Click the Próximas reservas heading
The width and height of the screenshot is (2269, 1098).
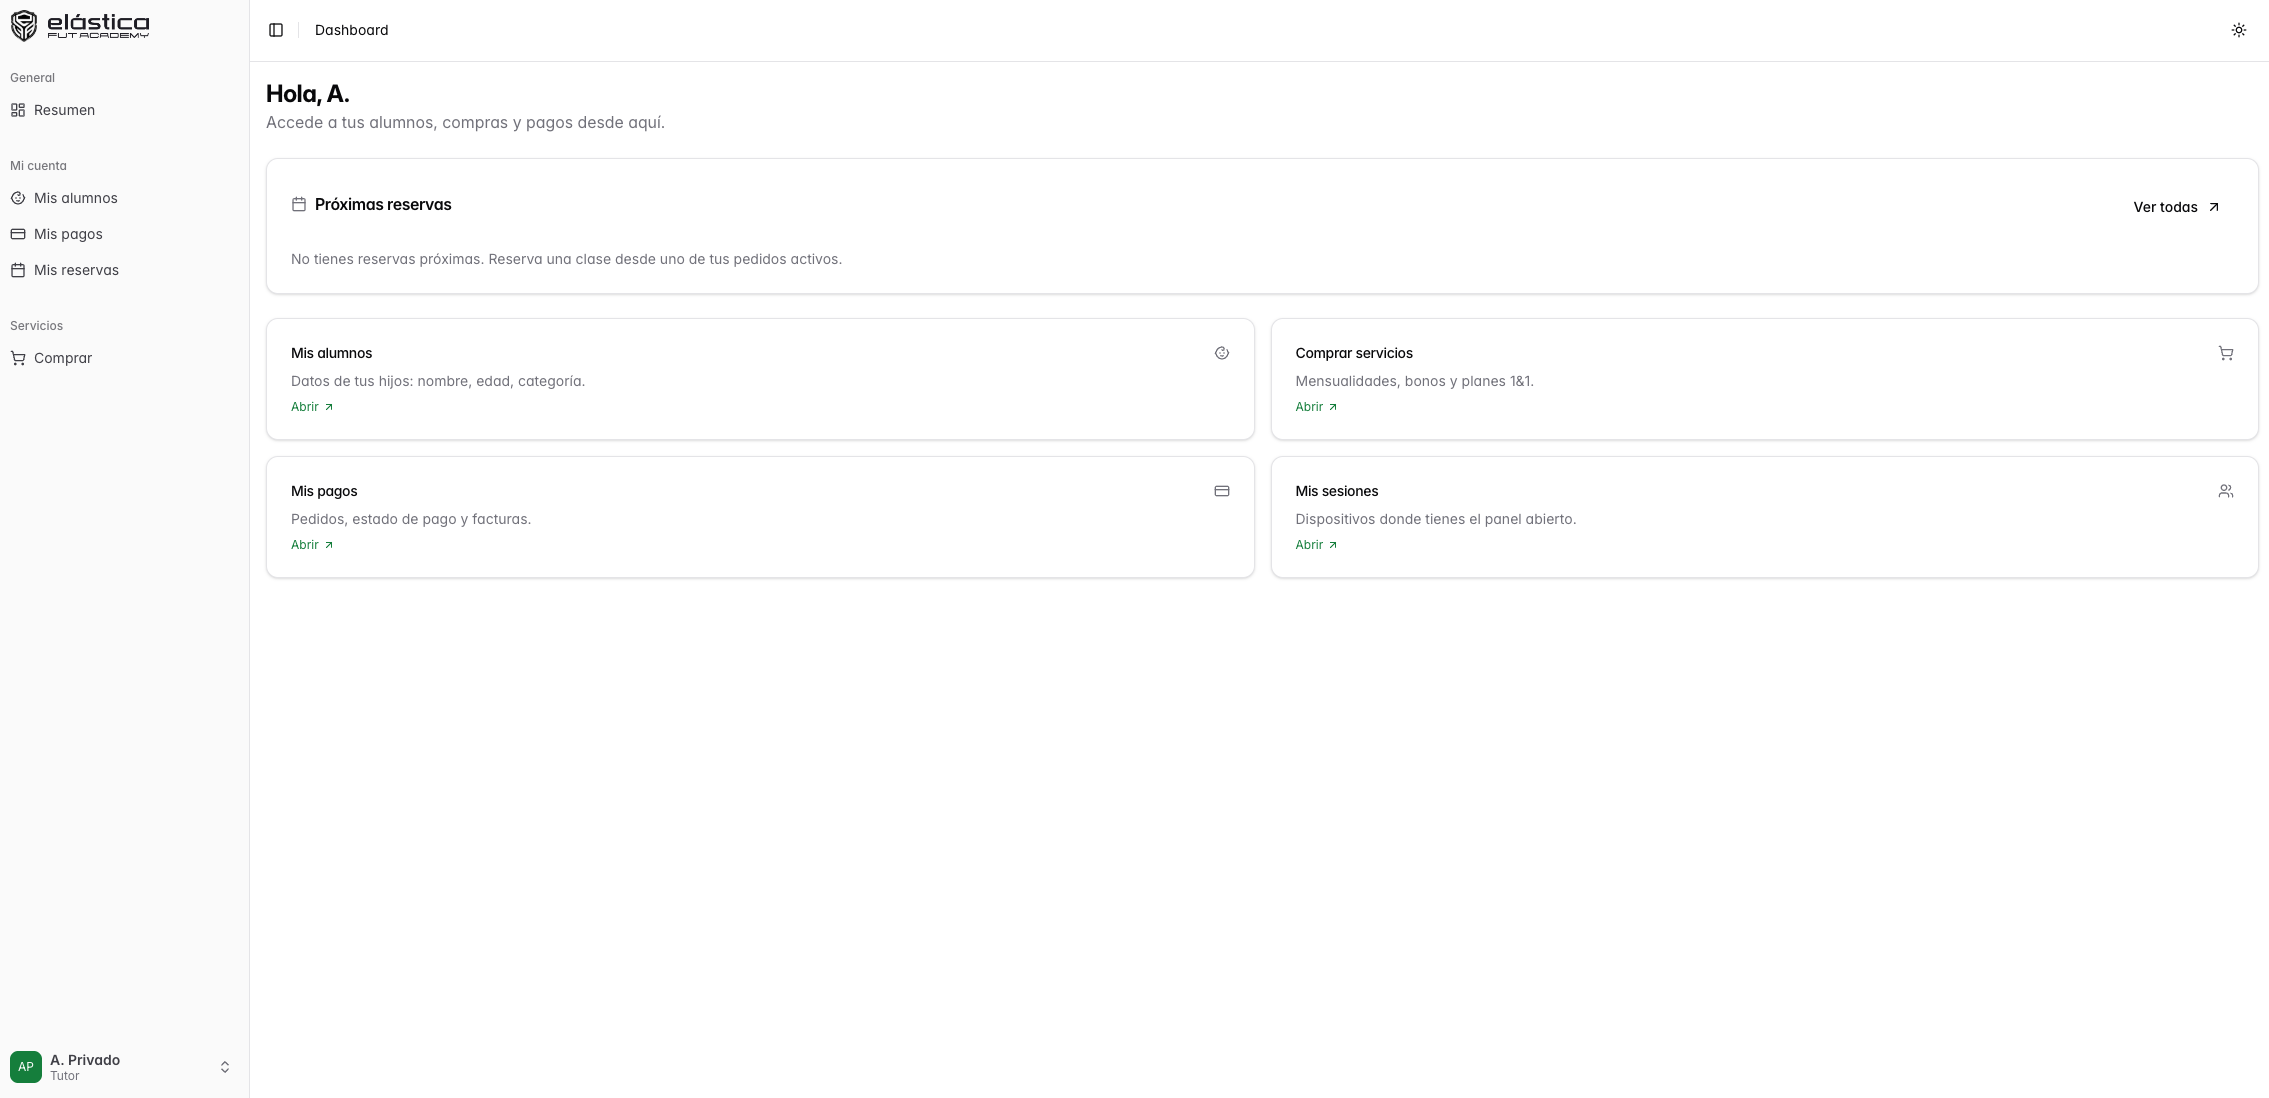point(383,204)
